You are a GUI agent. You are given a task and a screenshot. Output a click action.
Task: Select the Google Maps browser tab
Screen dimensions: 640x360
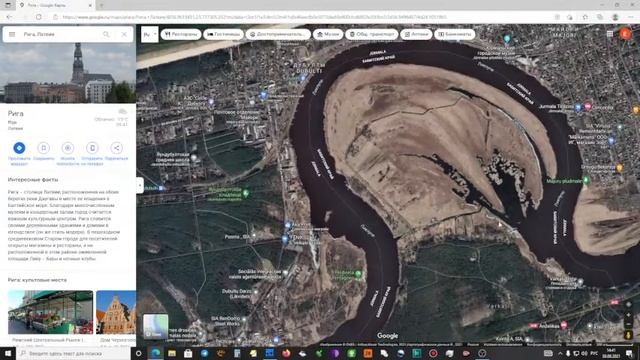pyautogui.click(x=55, y=5)
